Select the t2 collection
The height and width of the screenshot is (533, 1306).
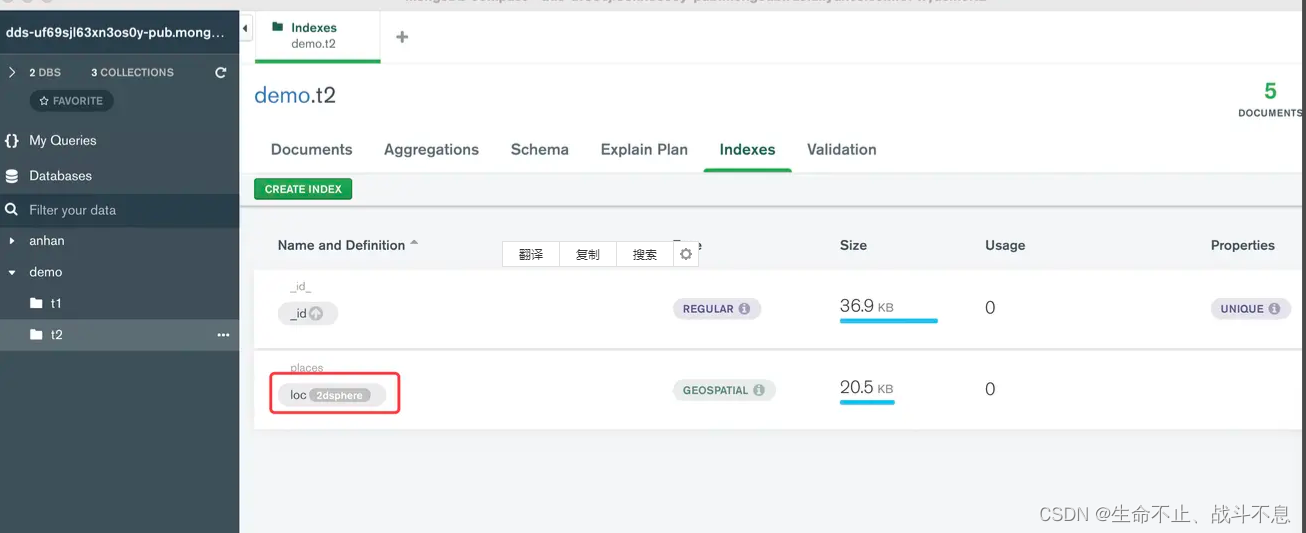[x=119, y=334]
